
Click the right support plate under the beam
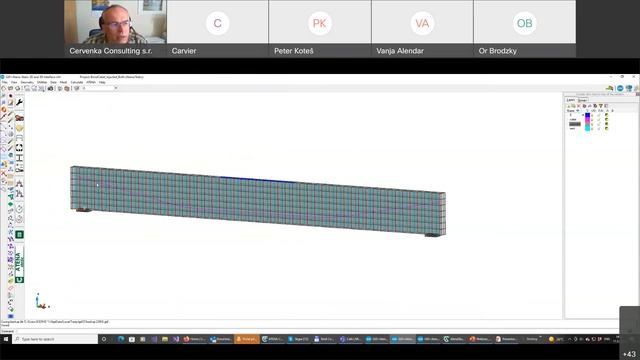(x=433, y=235)
